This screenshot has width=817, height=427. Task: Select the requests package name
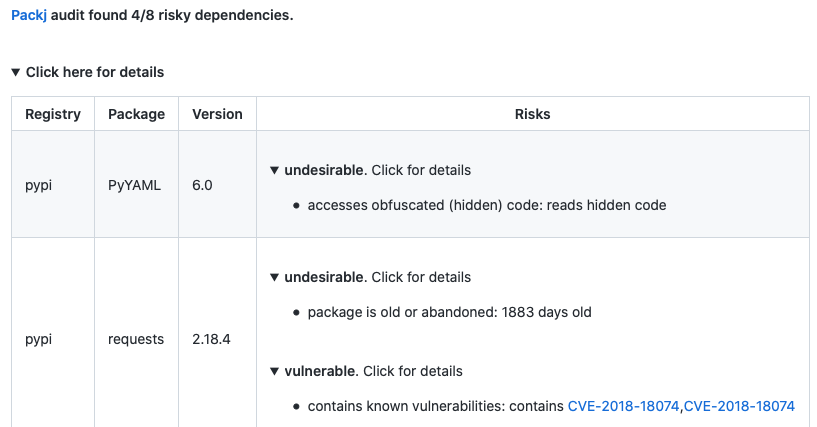point(136,339)
